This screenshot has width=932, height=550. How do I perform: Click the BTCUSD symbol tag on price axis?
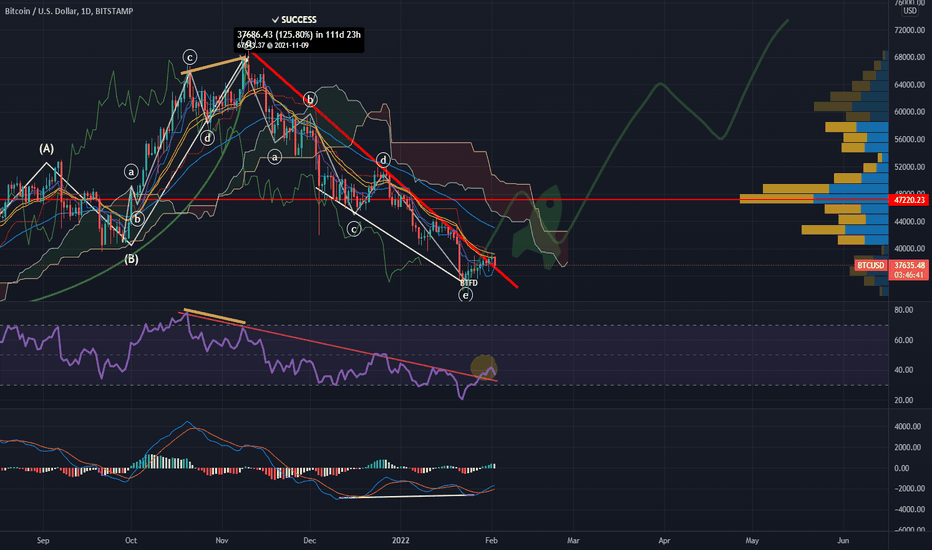click(x=871, y=265)
